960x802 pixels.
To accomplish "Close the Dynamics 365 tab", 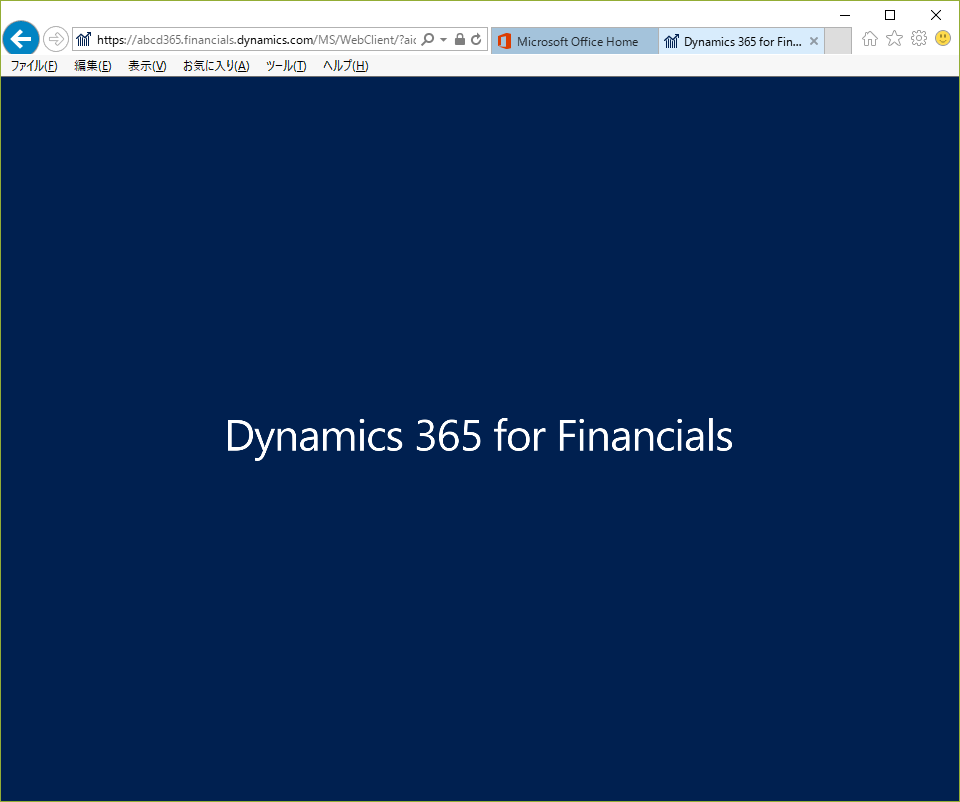I will coord(814,41).
